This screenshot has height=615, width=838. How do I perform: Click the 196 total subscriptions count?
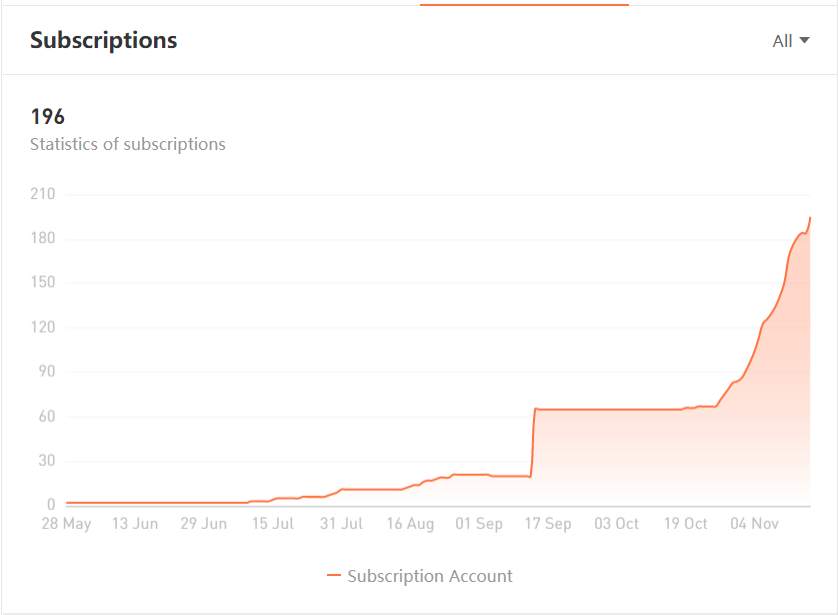pyautogui.click(x=48, y=116)
